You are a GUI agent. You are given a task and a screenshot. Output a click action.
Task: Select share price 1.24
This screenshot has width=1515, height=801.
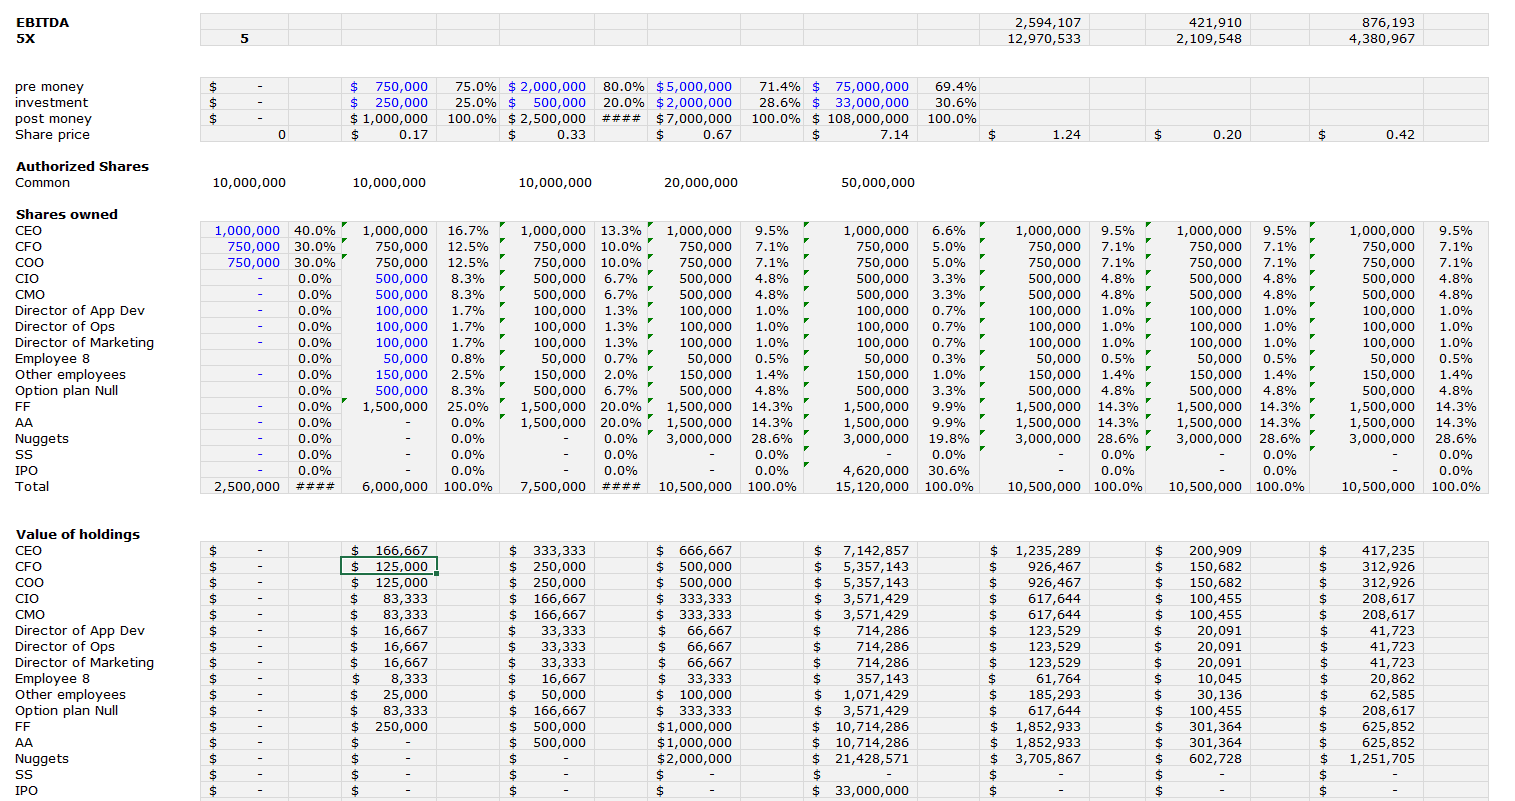click(x=1034, y=135)
